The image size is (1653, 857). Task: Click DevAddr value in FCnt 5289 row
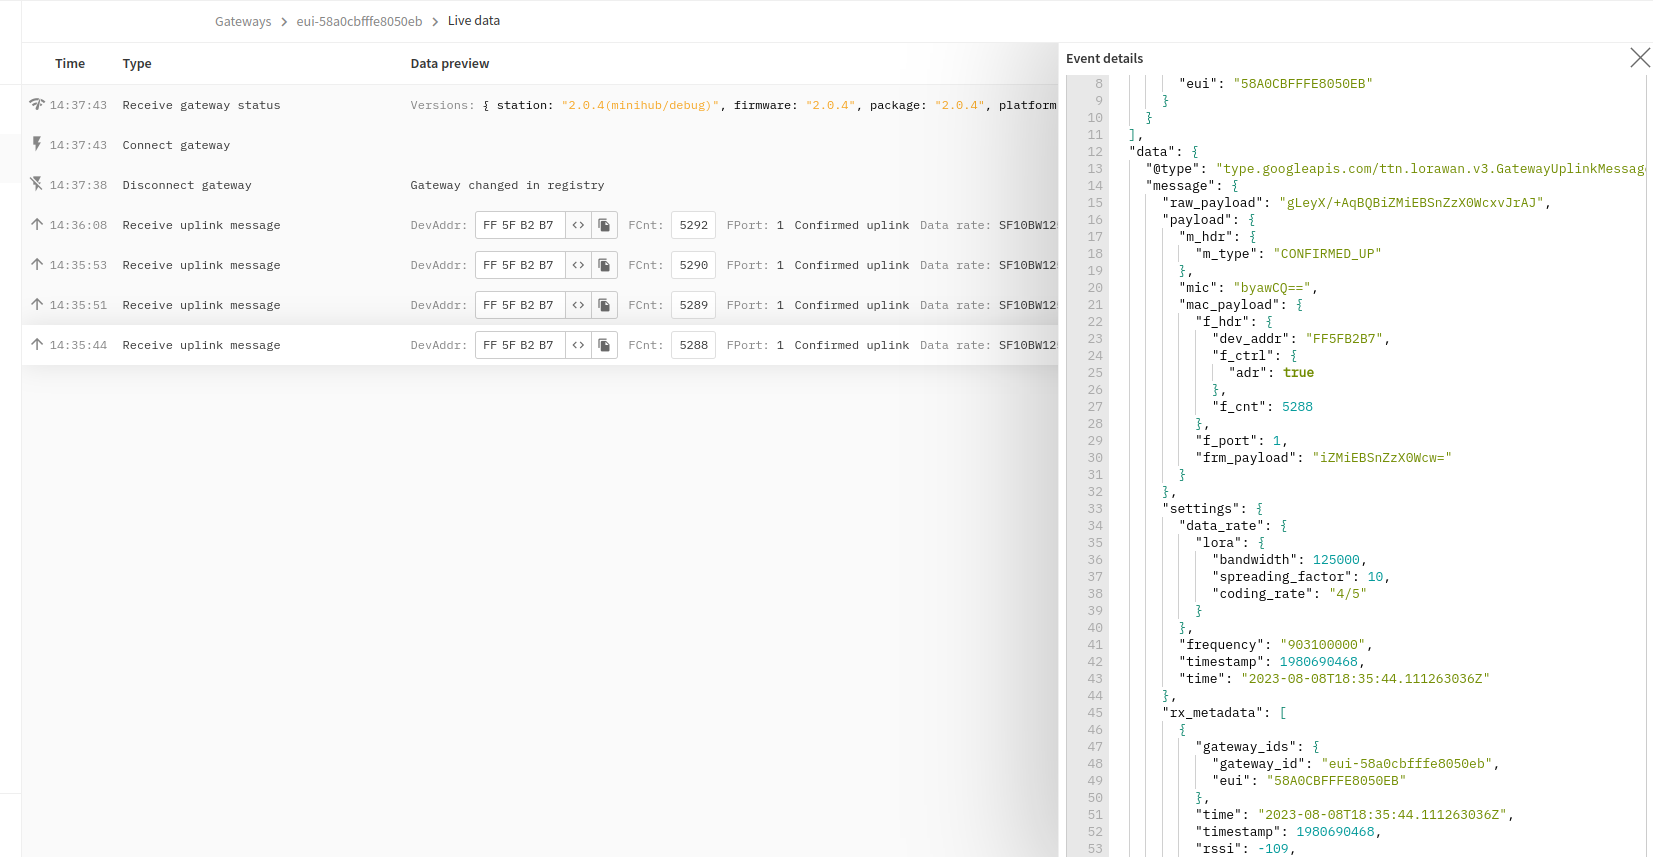point(520,305)
